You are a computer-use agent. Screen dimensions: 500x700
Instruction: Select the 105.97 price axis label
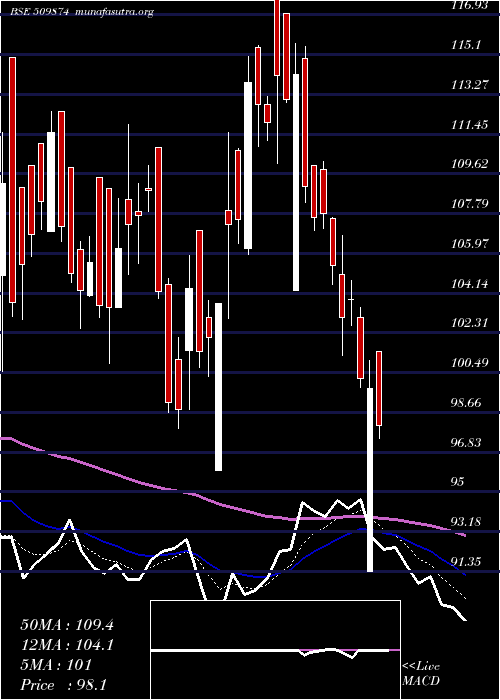(x=470, y=244)
